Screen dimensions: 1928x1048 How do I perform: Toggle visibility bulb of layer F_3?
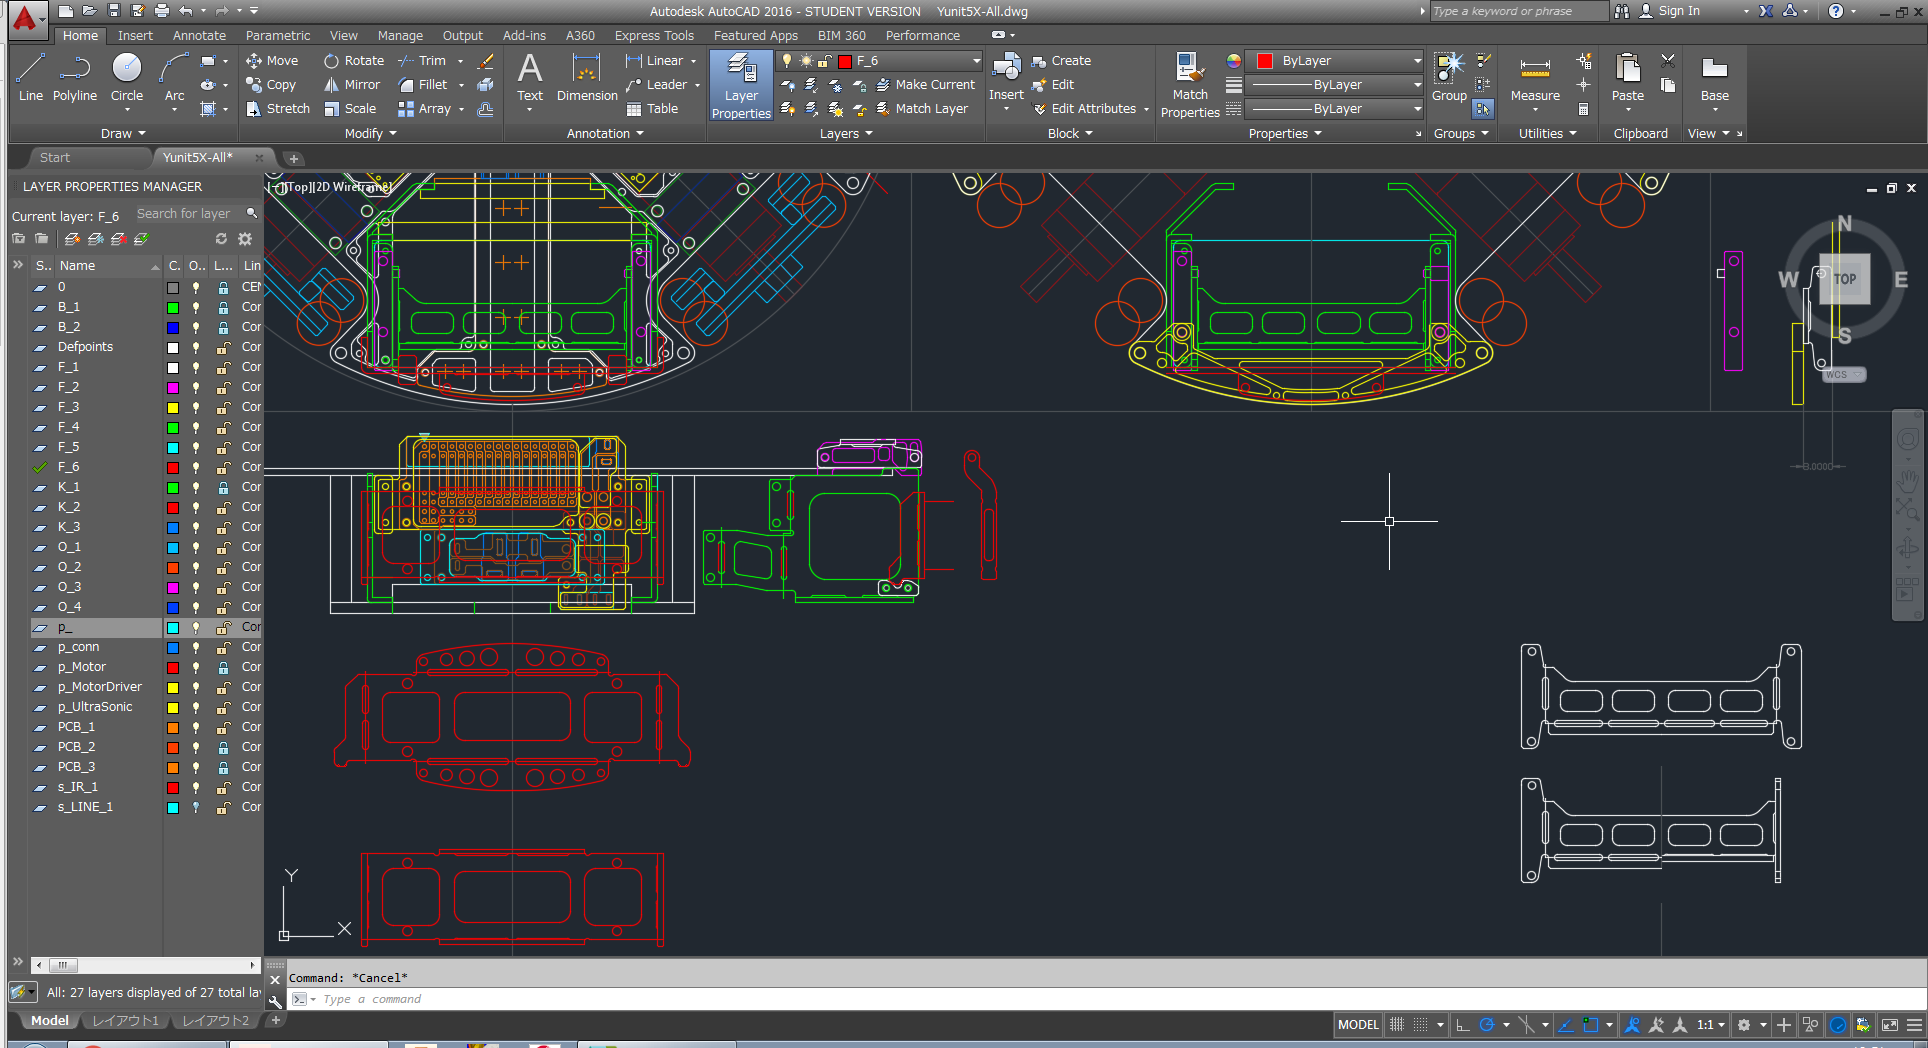(196, 407)
